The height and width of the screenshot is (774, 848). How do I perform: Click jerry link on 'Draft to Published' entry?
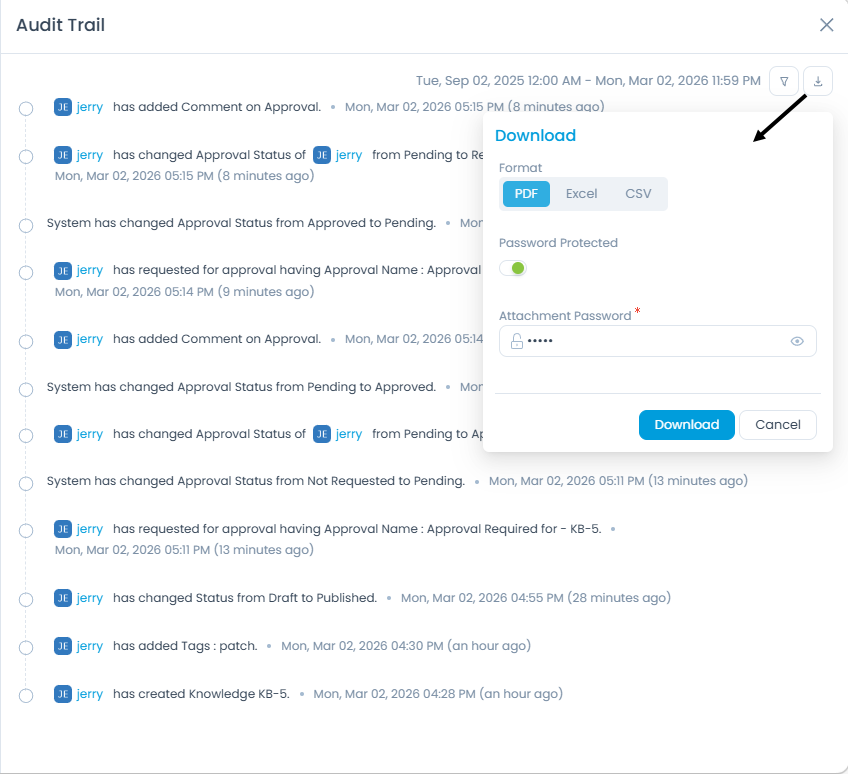tap(91, 597)
